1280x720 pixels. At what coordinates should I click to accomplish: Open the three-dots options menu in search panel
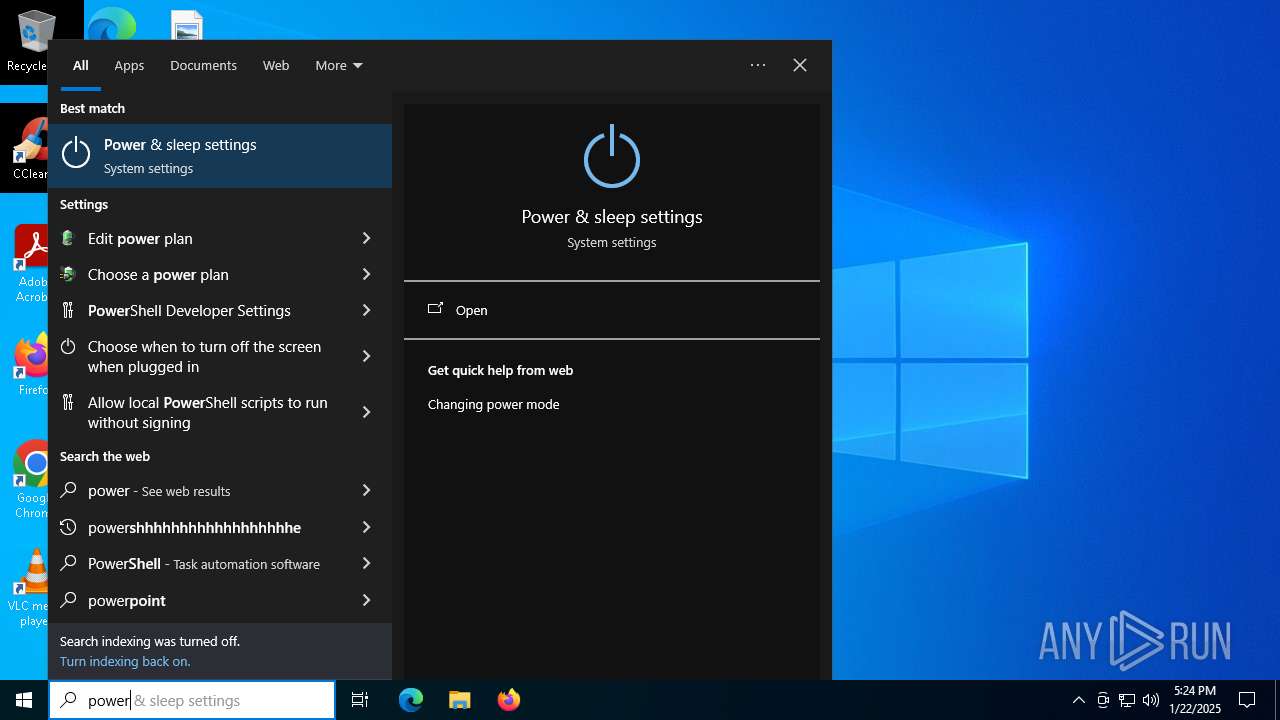[758, 65]
